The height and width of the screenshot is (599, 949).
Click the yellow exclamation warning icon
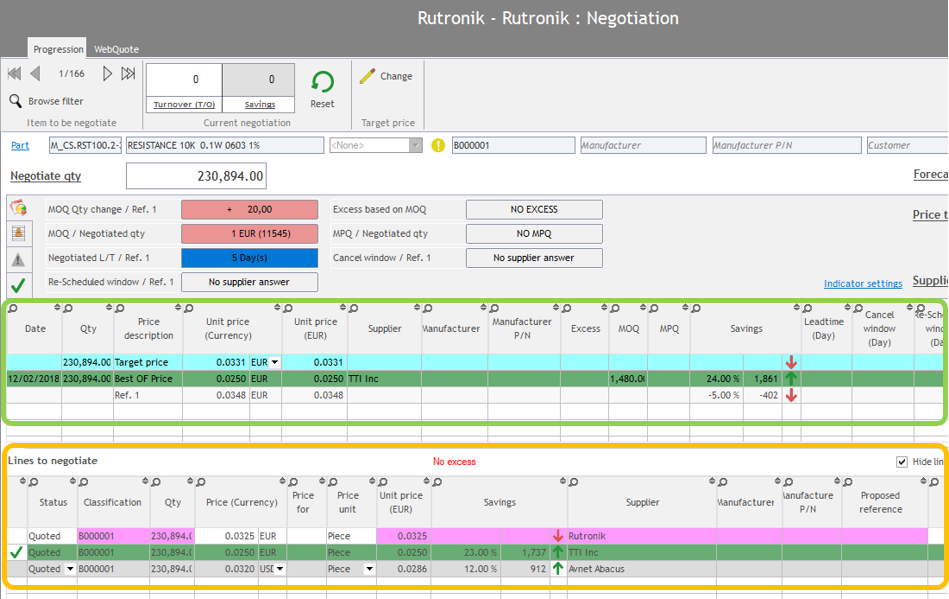[x=438, y=145]
